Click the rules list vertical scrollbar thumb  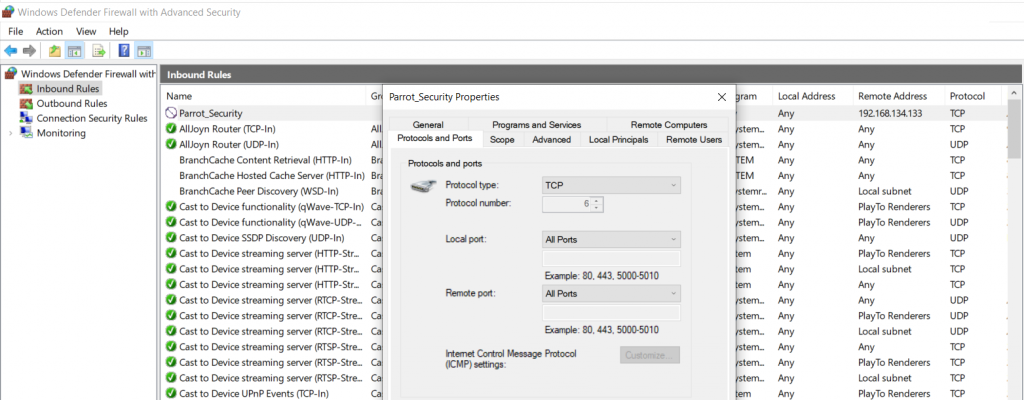1014,128
